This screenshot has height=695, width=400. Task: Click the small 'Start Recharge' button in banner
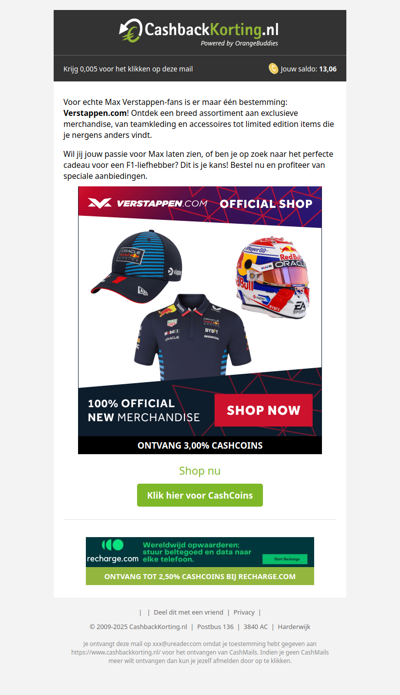point(287,559)
